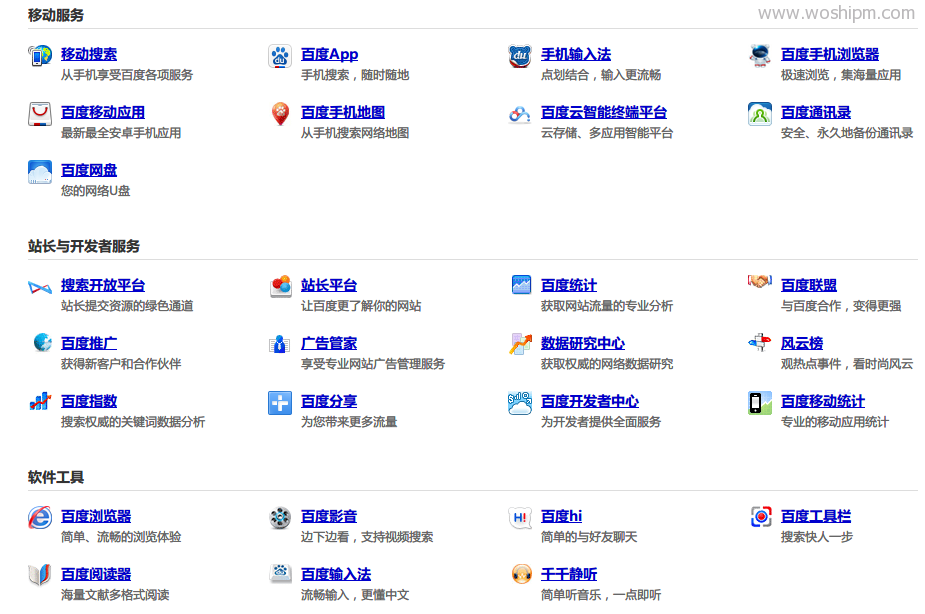Go to the 百度统计 link

point(569,285)
